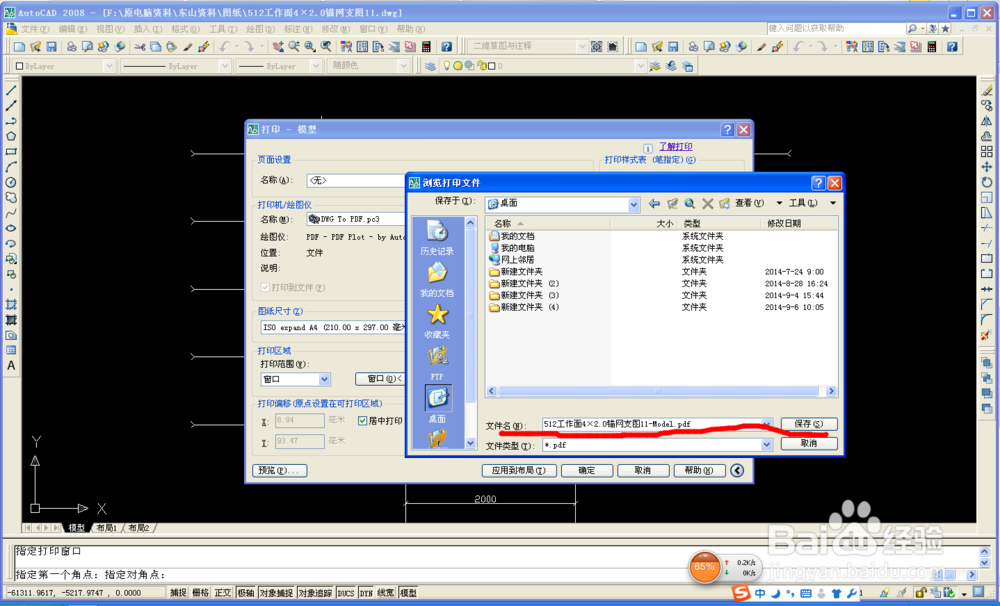Click the Zoom realtime icon

tap(294, 47)
